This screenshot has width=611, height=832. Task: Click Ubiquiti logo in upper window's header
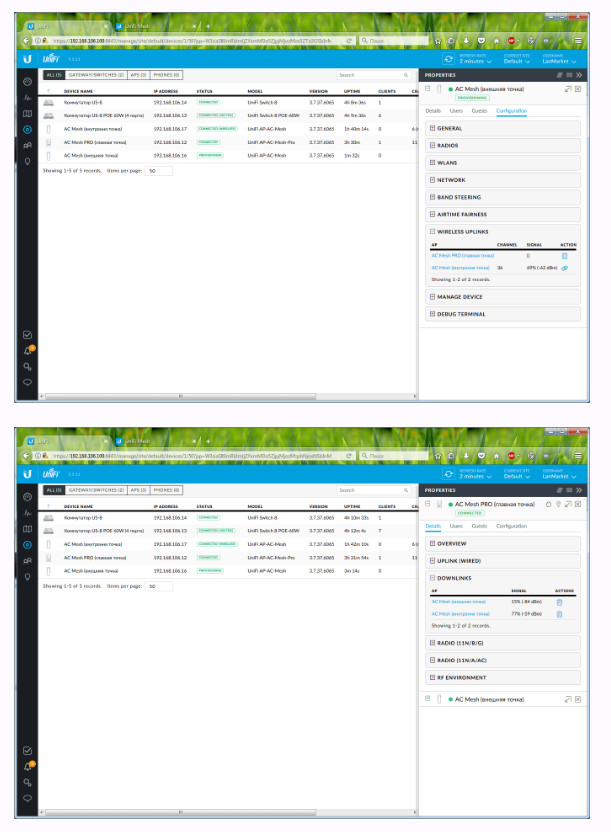[28, 59]
